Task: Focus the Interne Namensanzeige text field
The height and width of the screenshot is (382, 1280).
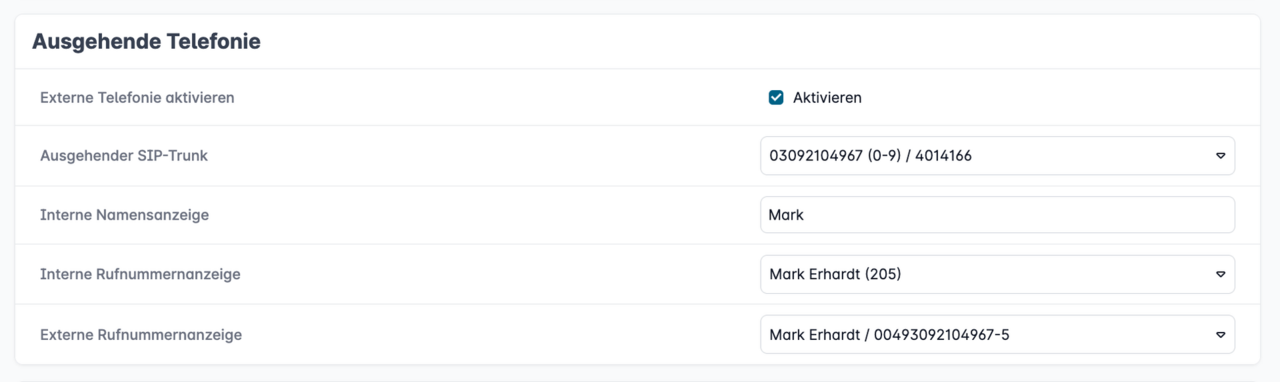Action: click(997, 215)
